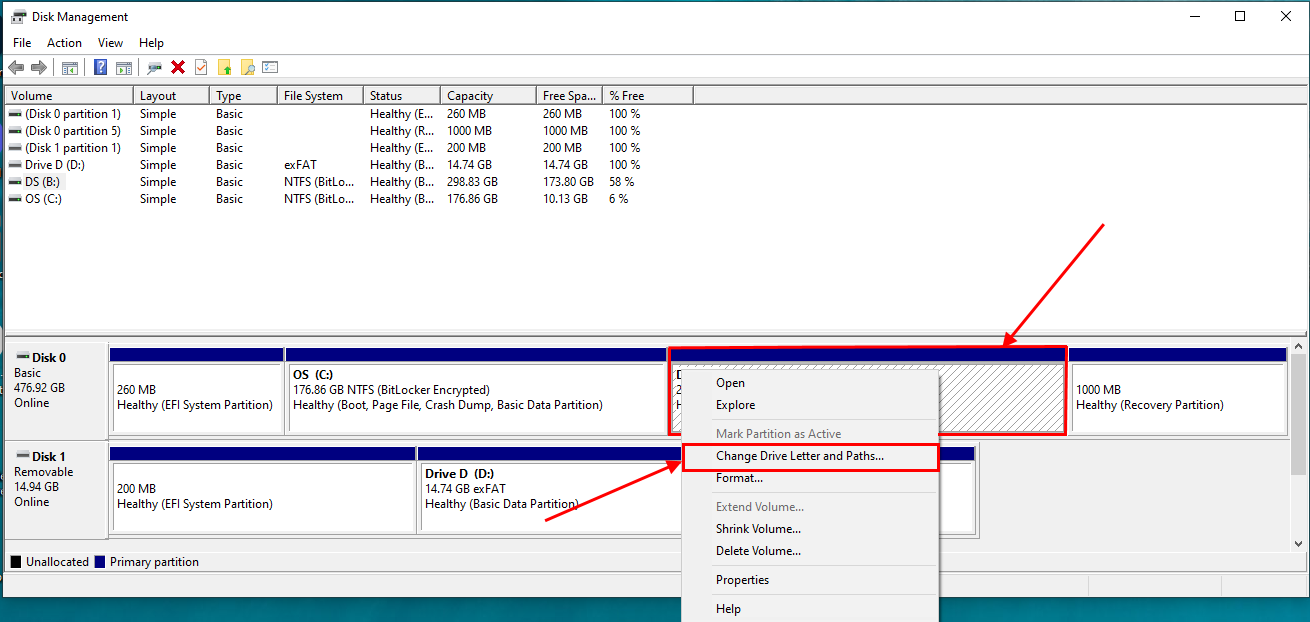Click the 58 % free cell
Screen dimensions: 1310x622
pos(621,182)
